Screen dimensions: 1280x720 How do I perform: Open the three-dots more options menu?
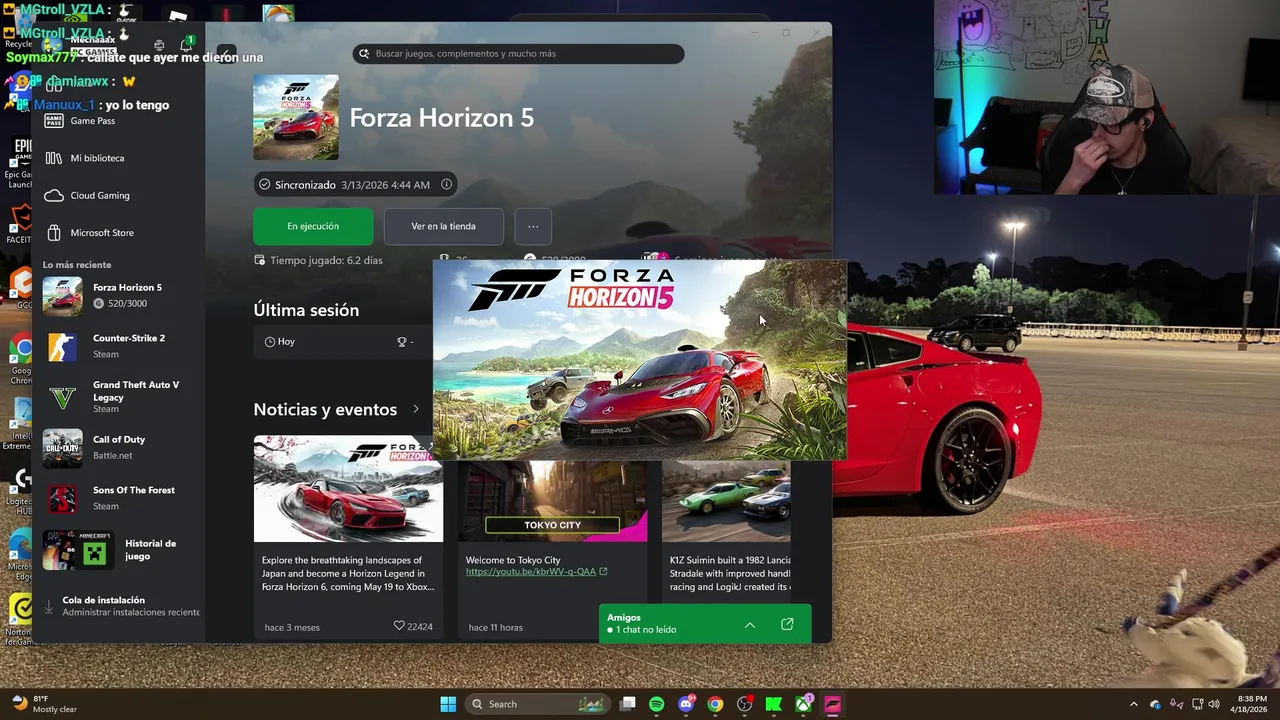tap(533, 226)
